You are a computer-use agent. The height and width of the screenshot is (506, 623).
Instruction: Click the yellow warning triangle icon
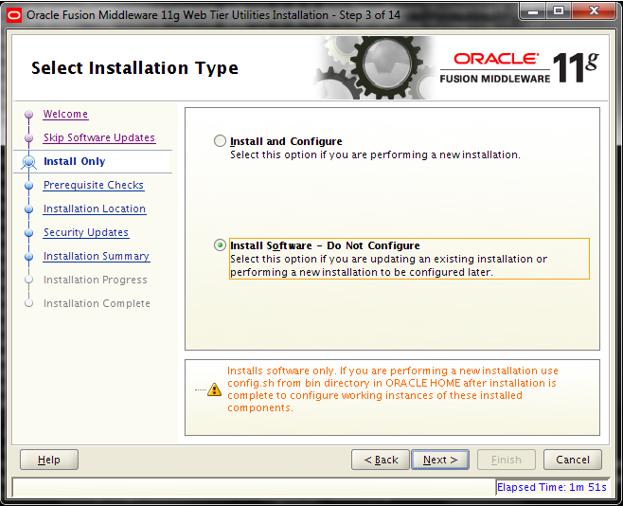click(214, 389)
